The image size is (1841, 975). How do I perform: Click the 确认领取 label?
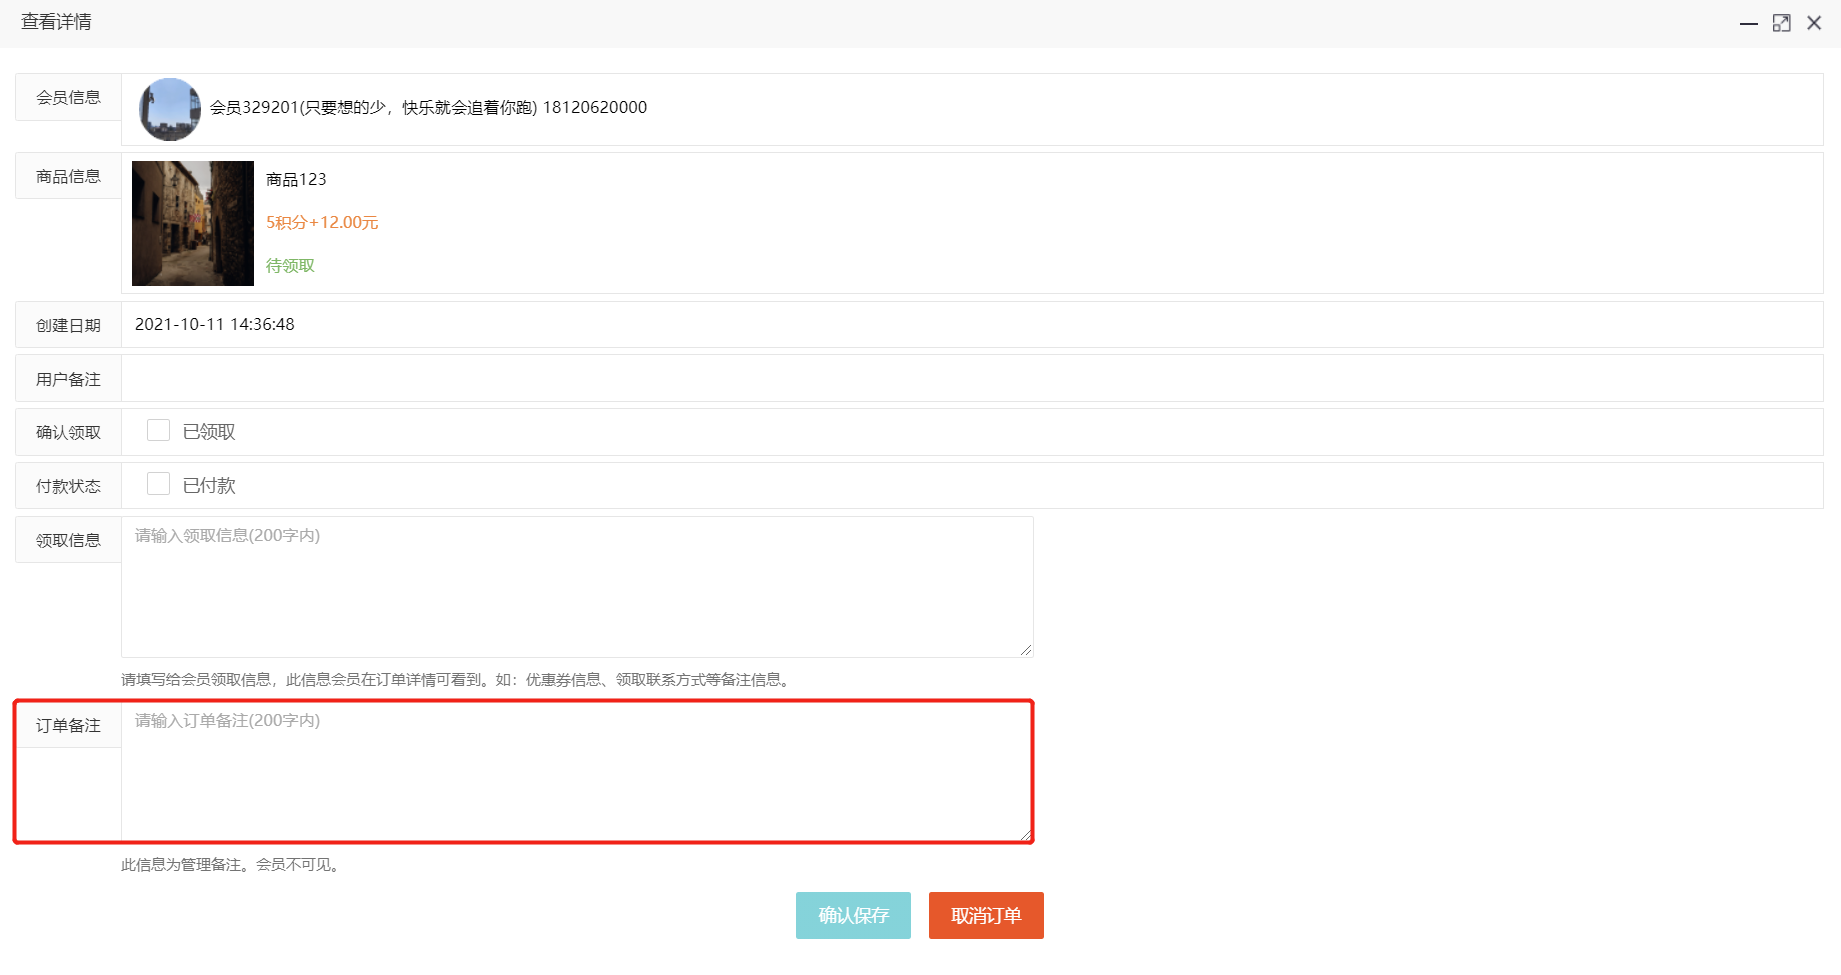[68, 432]
